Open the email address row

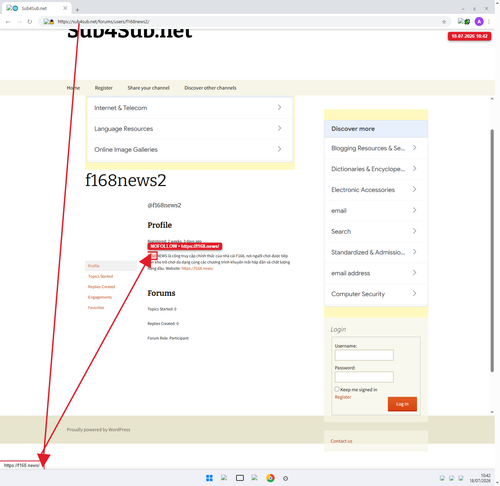tap(376, 273)
